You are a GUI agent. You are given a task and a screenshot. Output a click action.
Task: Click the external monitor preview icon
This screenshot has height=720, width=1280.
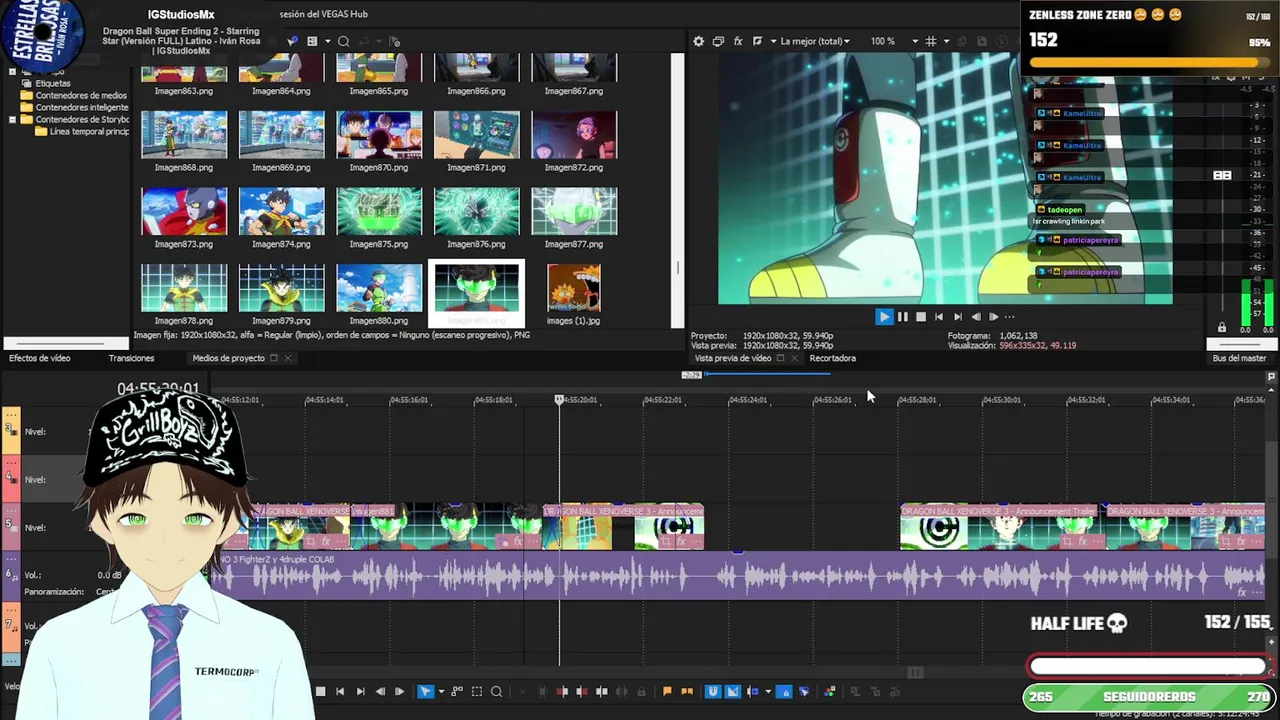click(x=718, y=41)
